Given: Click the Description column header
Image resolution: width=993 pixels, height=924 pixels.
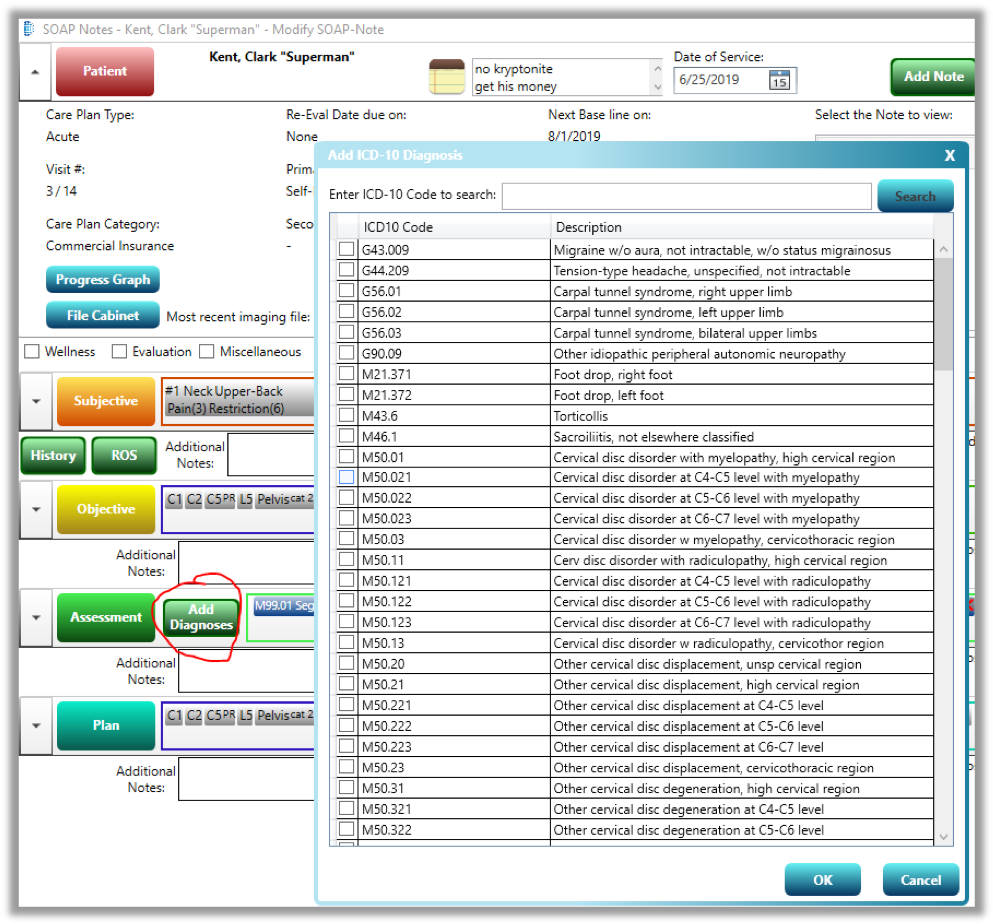Looking at the screenshot, I should pyautogui.click(x=742, y=227).
